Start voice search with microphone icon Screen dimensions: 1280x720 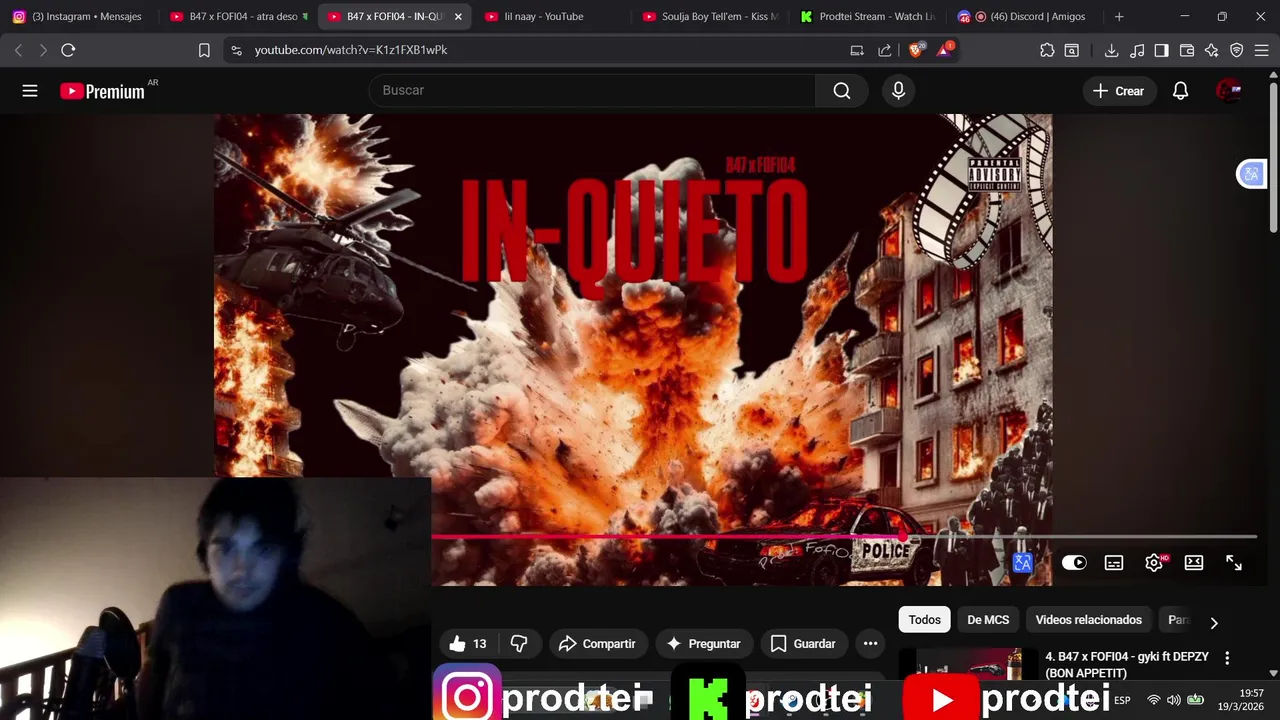(x=898, y=91)
